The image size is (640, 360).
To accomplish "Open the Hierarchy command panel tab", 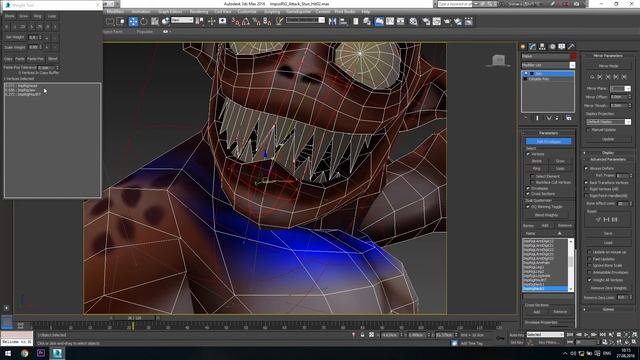I will (542, 47).
